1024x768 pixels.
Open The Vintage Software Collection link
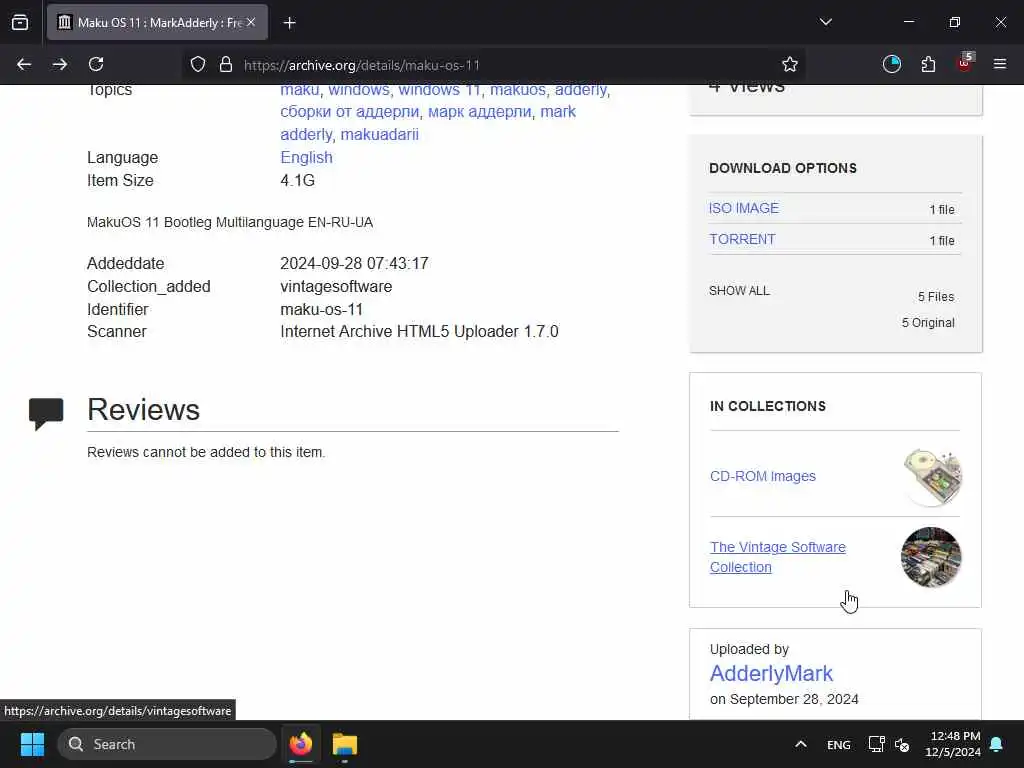[778, 557]
